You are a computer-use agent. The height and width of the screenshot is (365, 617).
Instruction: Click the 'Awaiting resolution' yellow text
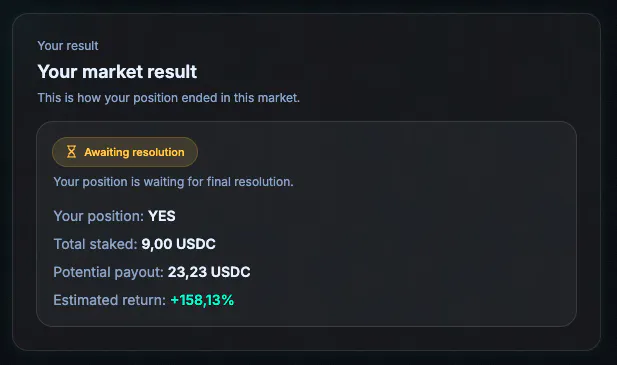click(134, 152)
